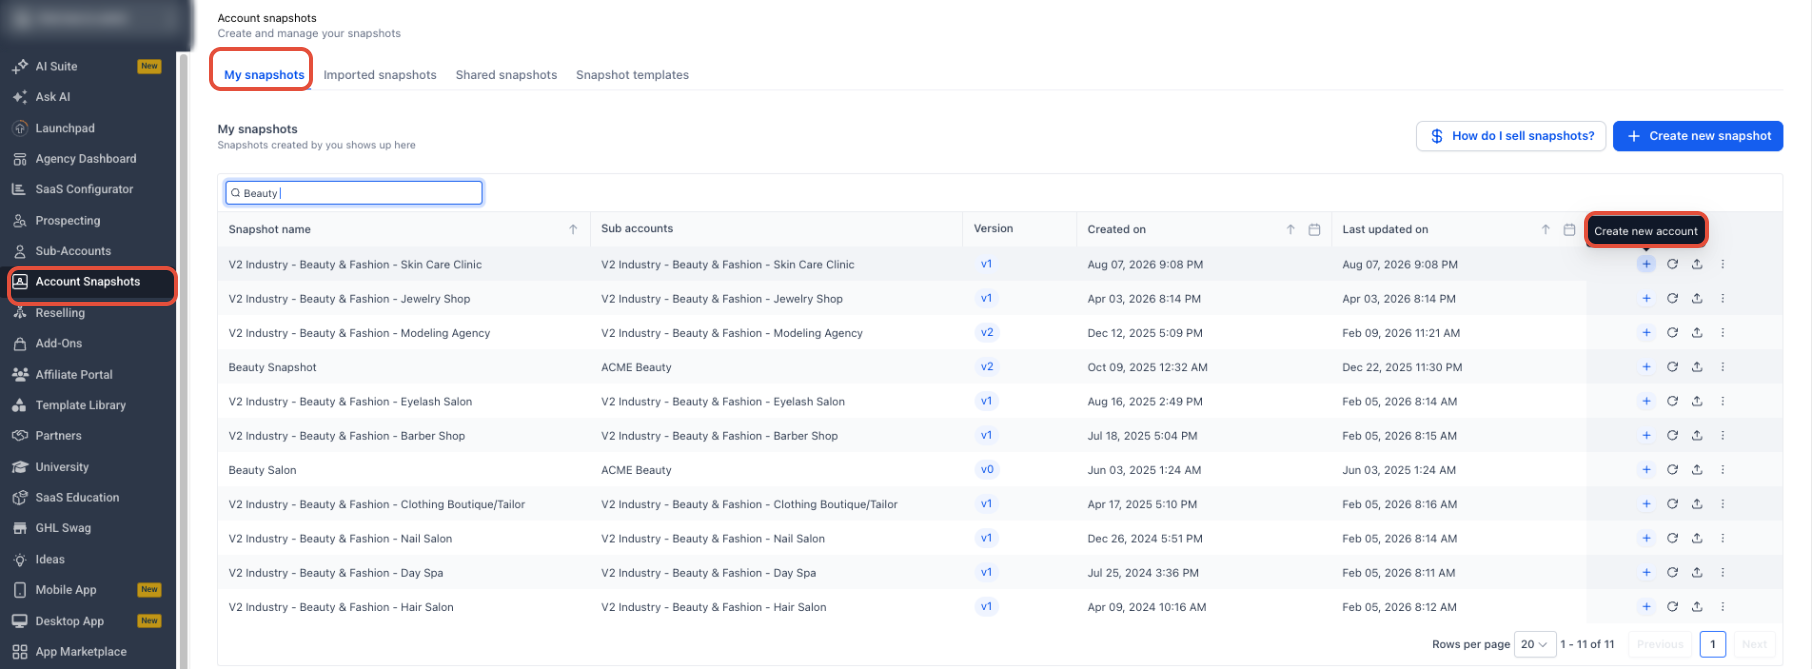Viewport: 1812px width, 669px height.
Task: Click page 1 pagination button
Action: point(1712,644)
